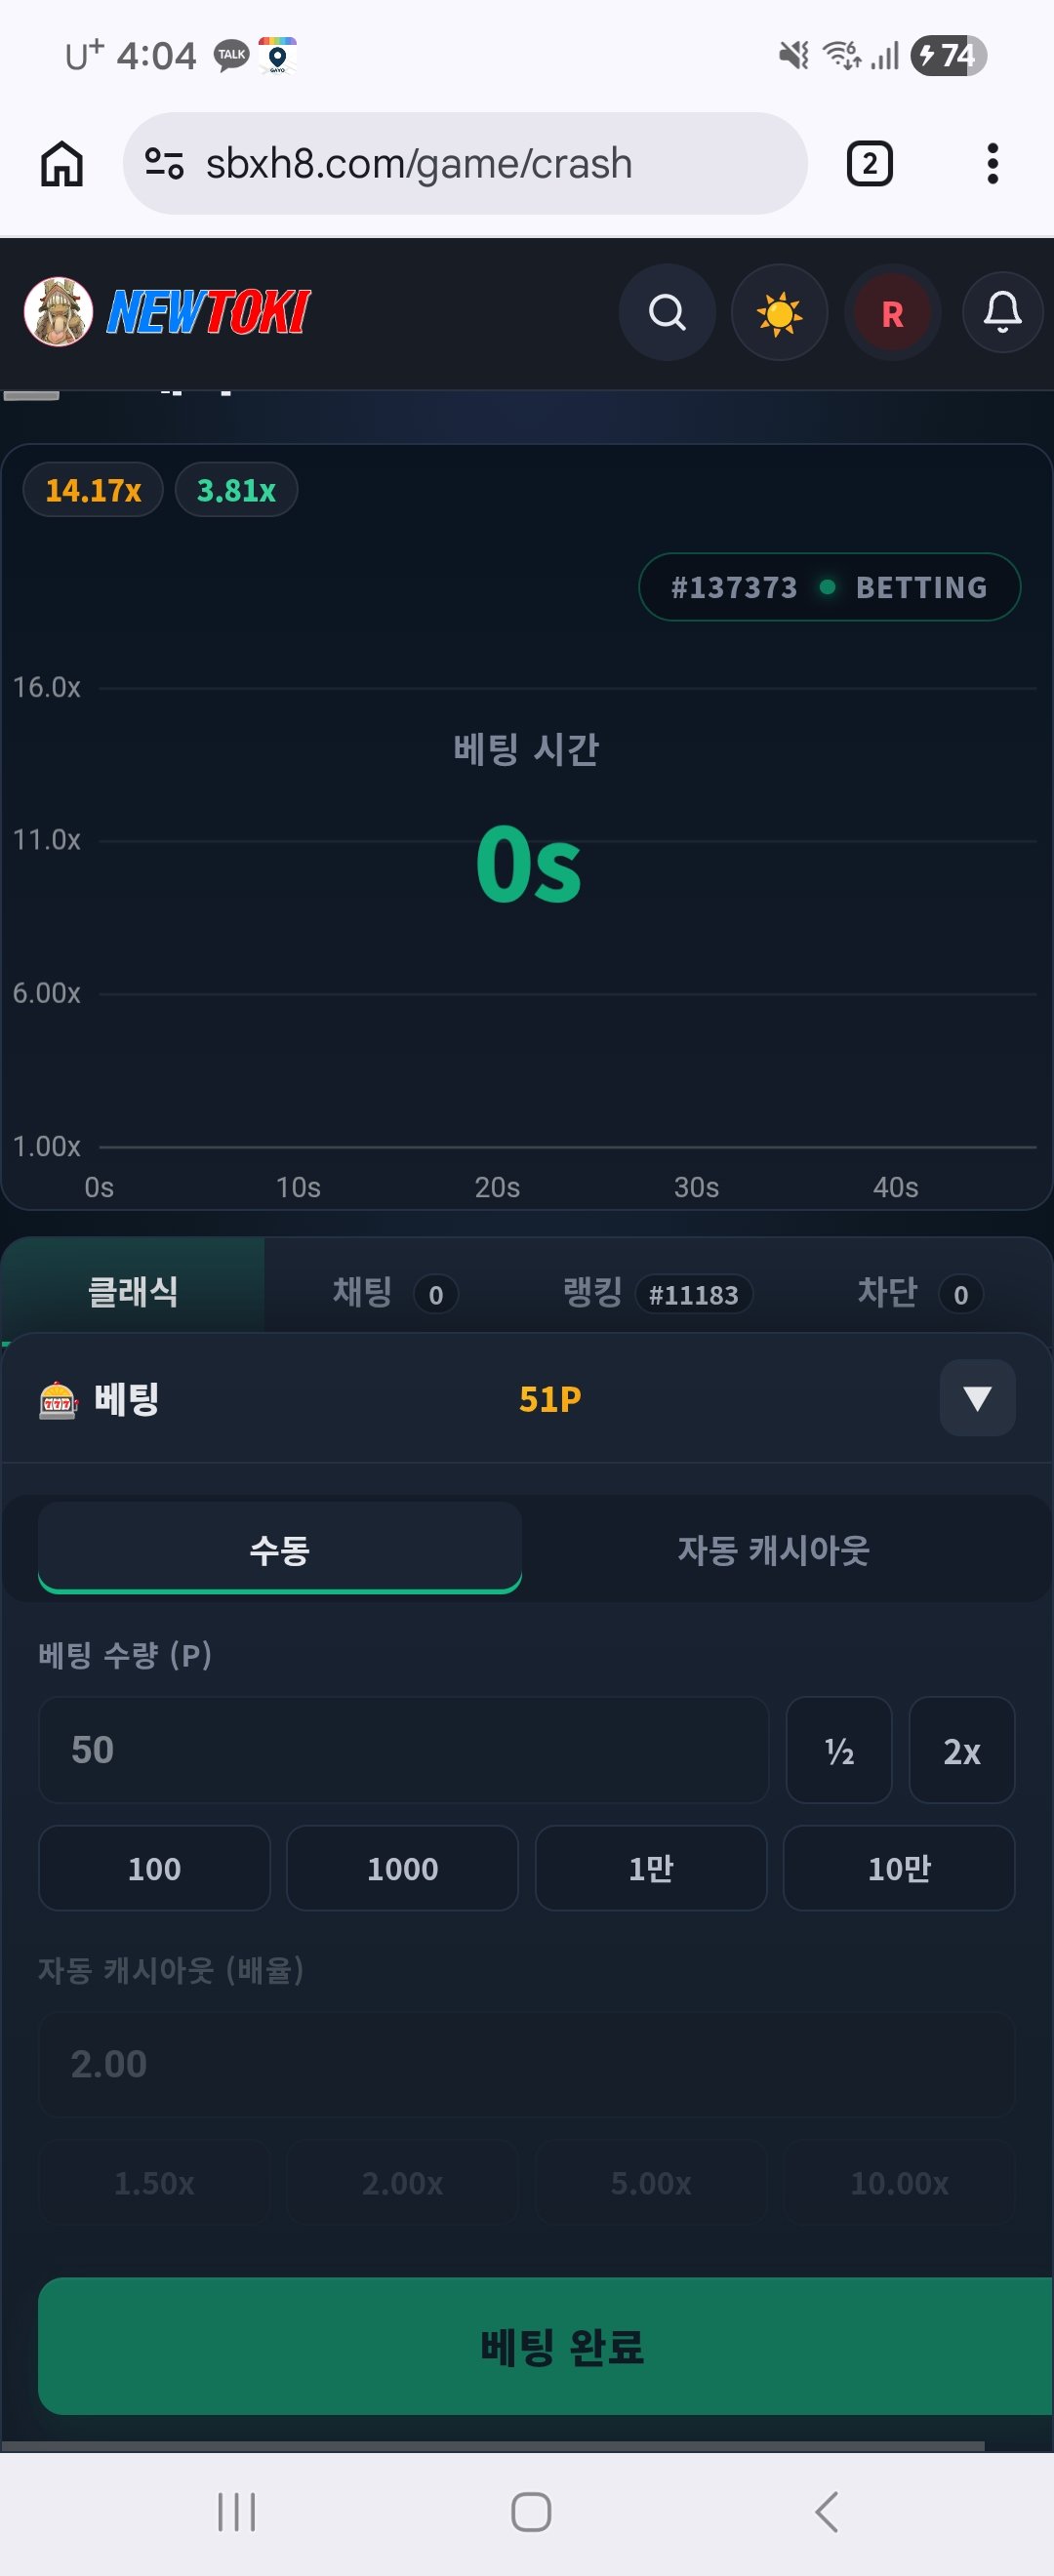The image size is (1054, 2576).
Task: Halve the bet with ½ button
Action: pos(838,1750)
